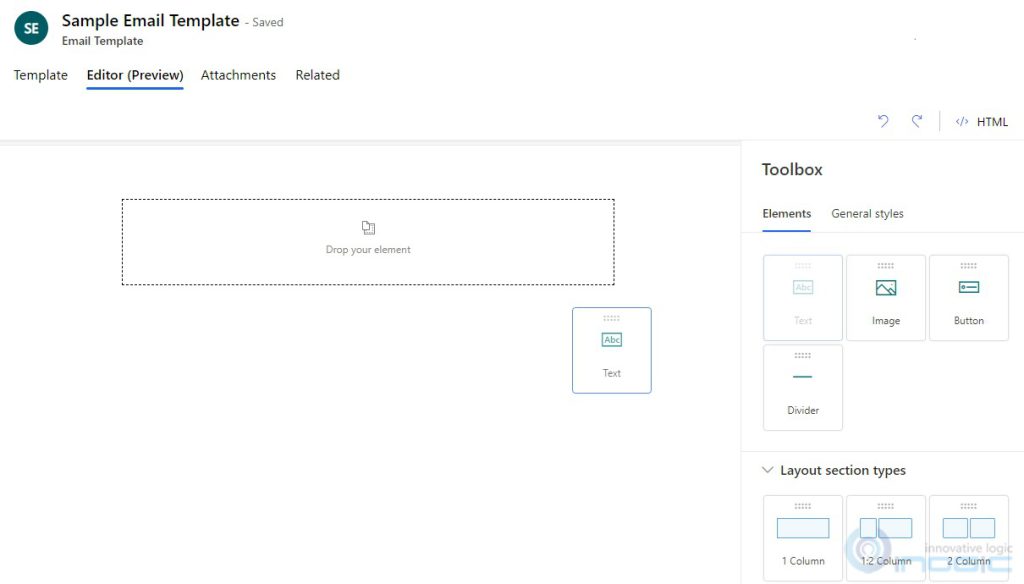
Task: Select the Image element in the Toolbox
Action: point(885,297)
